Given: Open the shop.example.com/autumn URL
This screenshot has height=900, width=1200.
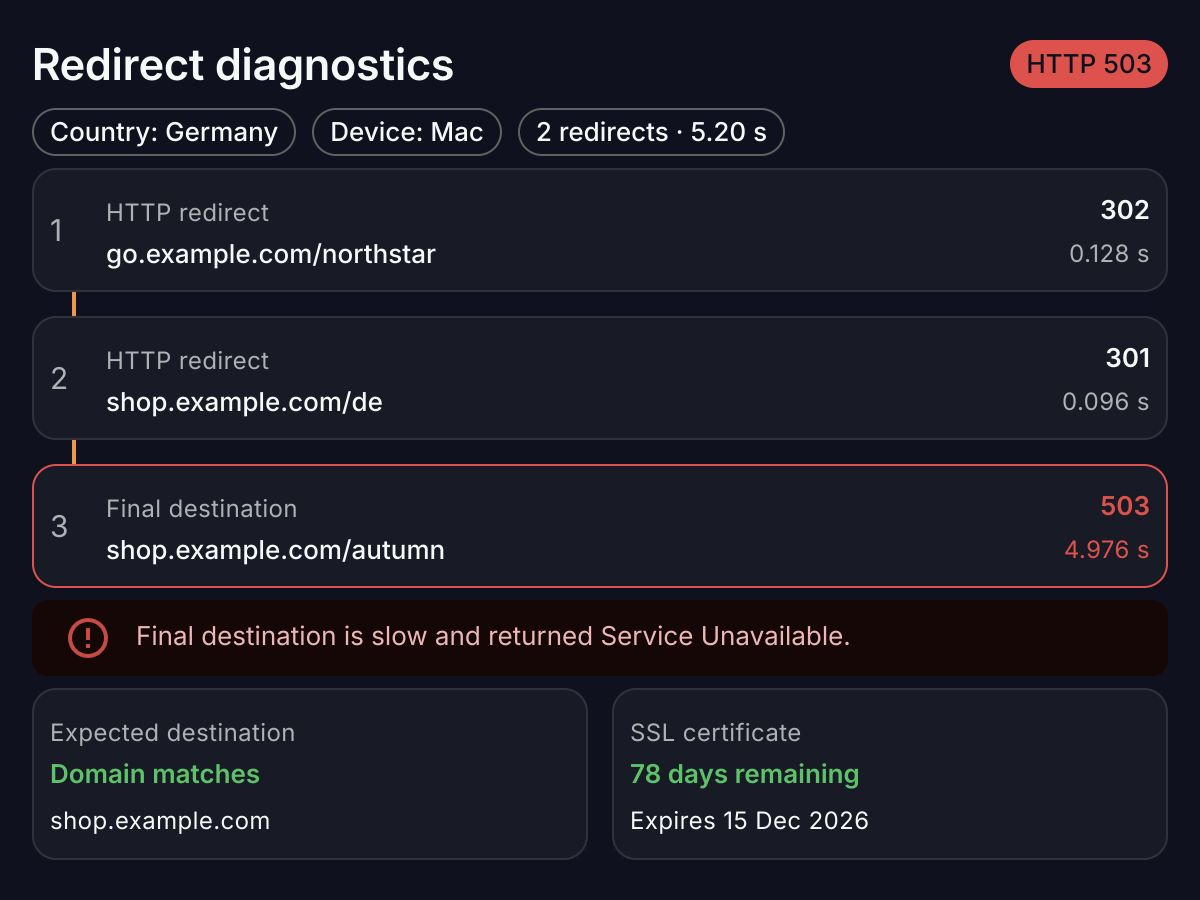Looking at the screenshot, I should 275,550.
